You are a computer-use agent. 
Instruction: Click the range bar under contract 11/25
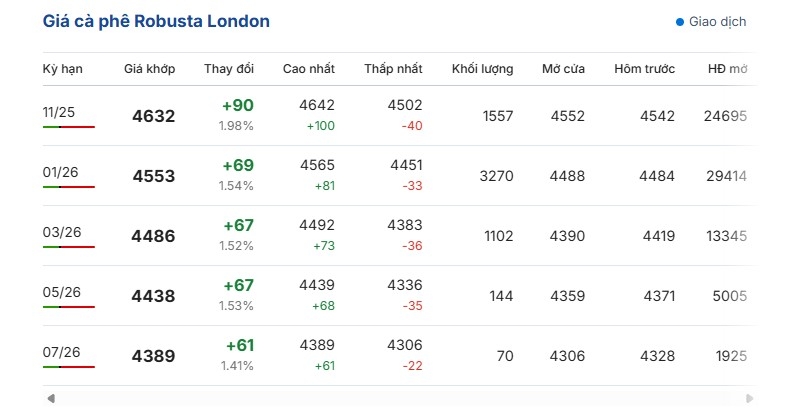pyautogui.click(x=69, y=128)
